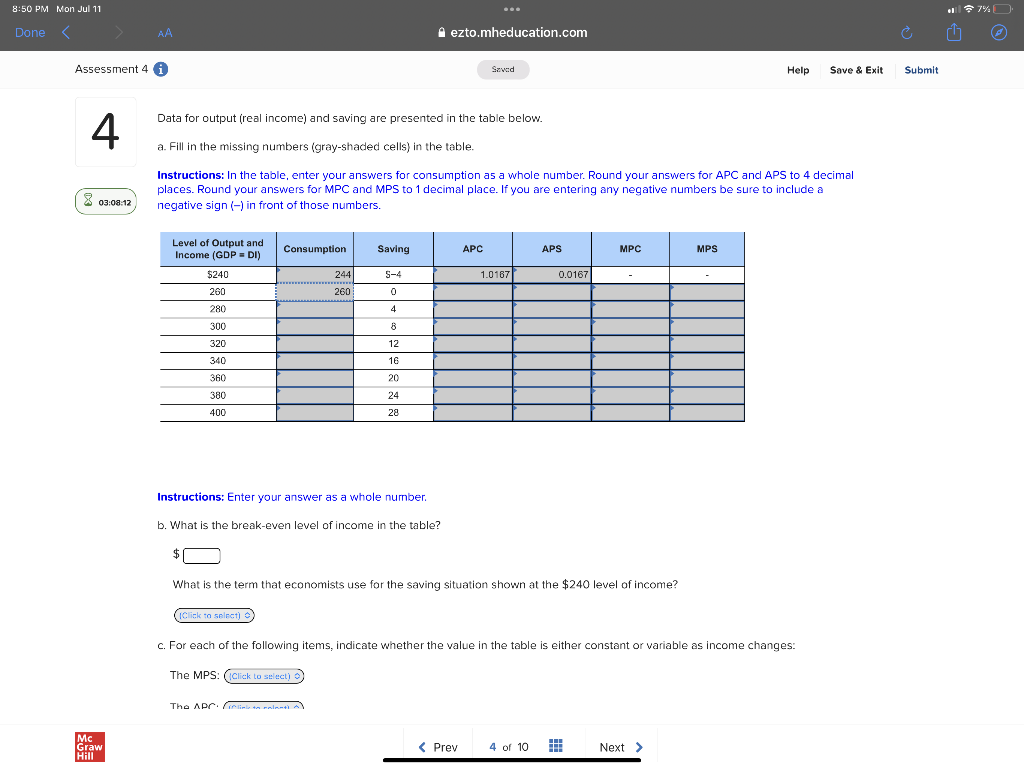Tap the Safari compass icon top right
The image size is (1024, 768).
(1000, 32)
